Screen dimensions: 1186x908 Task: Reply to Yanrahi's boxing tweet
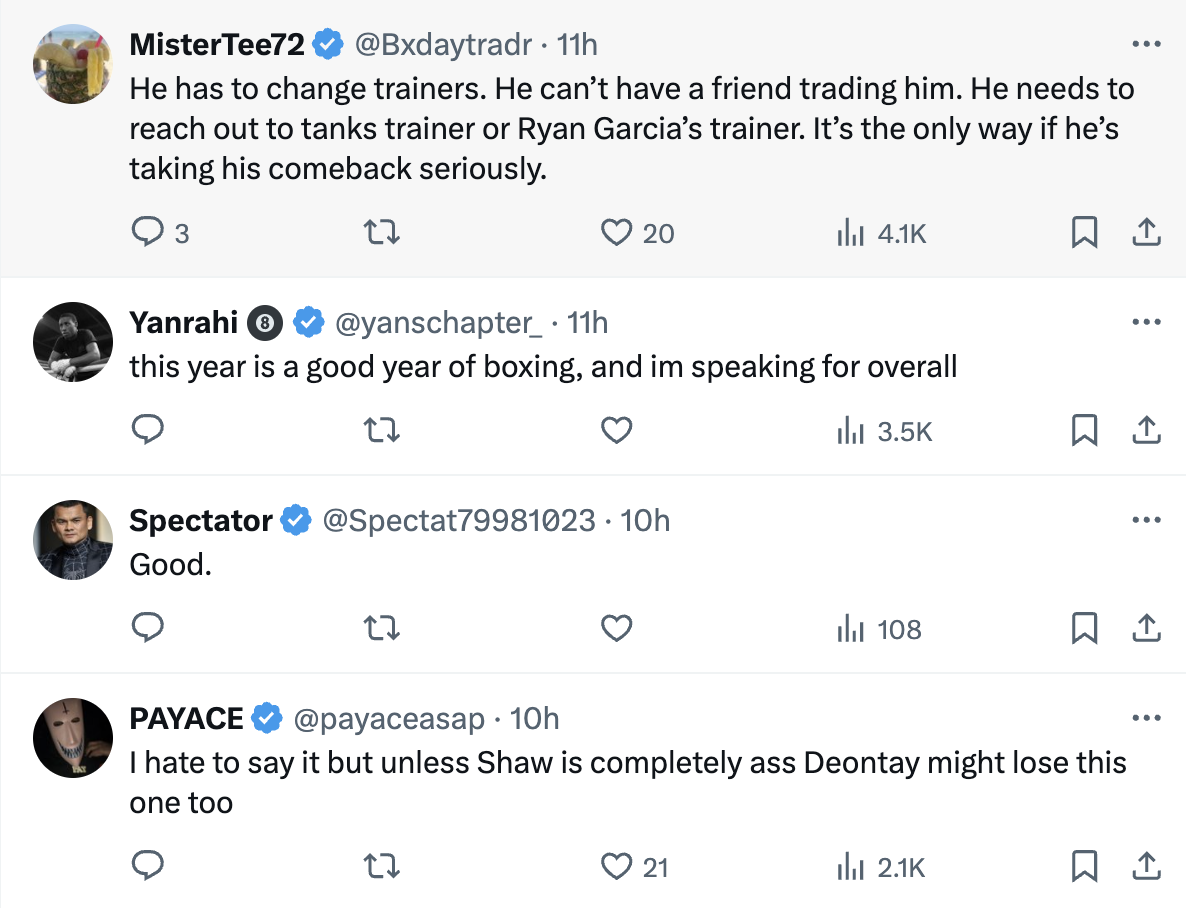point(147,431)
